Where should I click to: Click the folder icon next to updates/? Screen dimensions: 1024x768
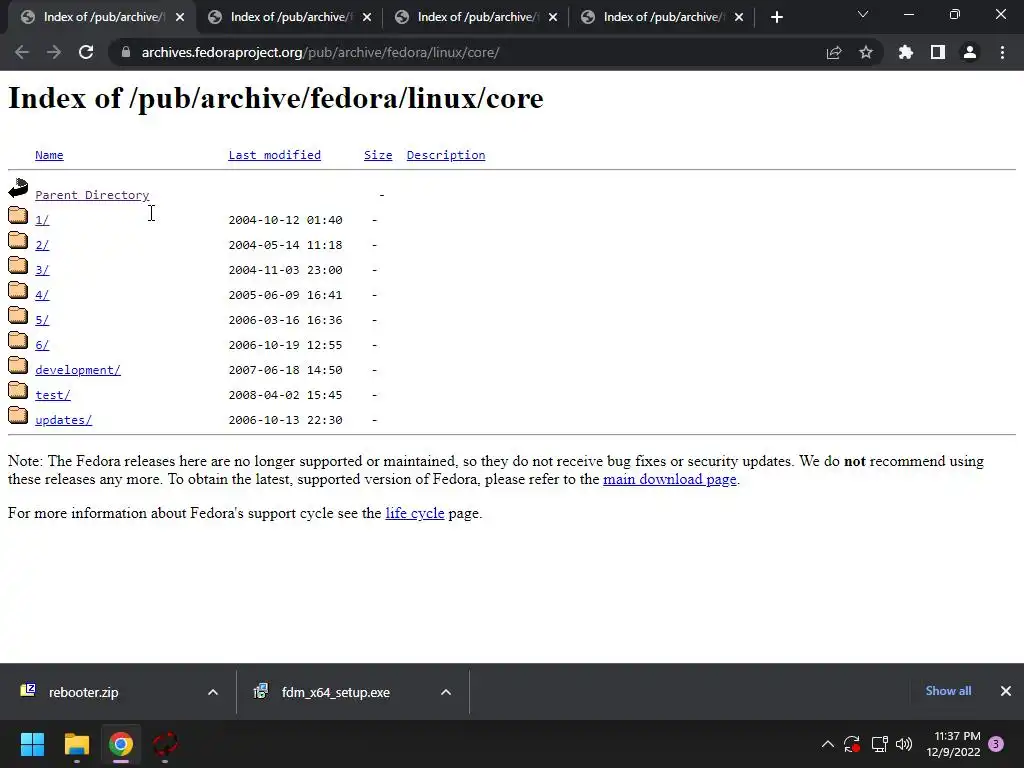18,415
